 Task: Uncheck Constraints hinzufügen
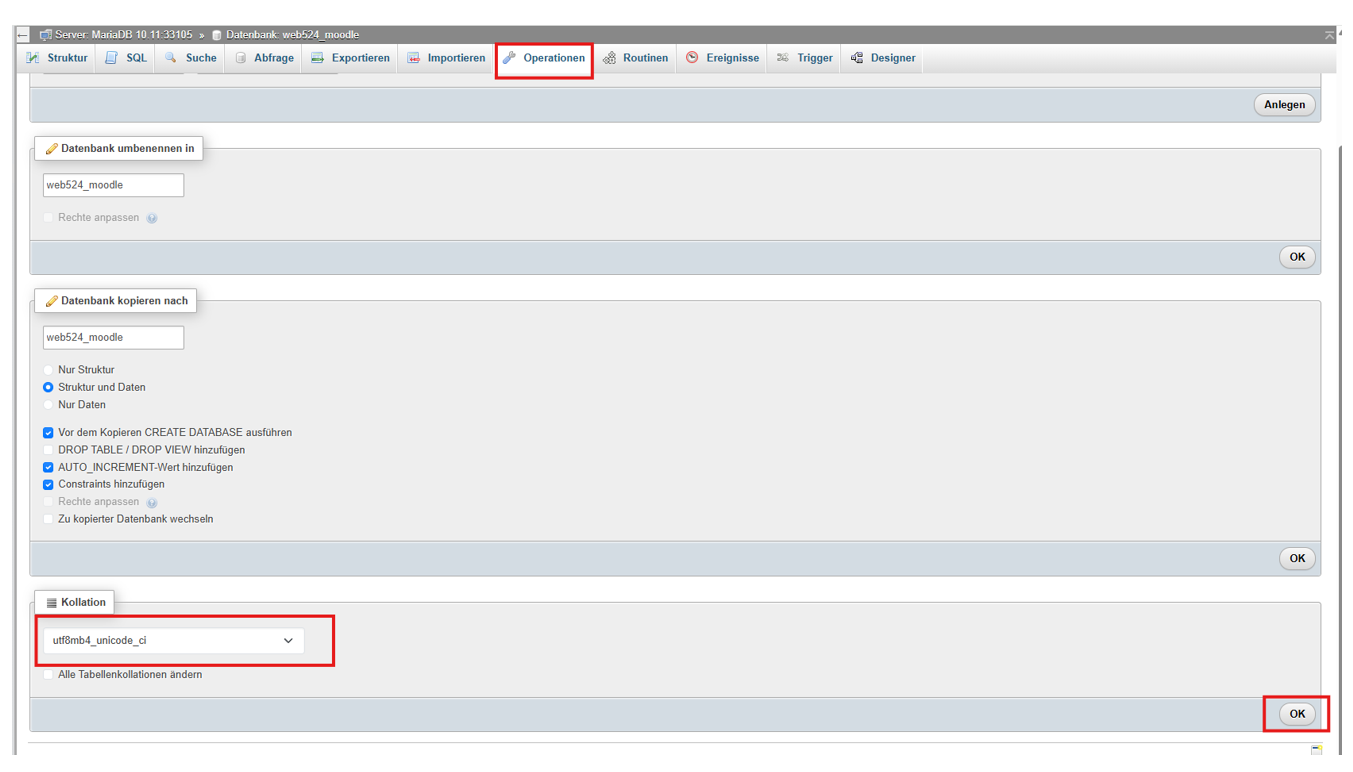(48, 484)
